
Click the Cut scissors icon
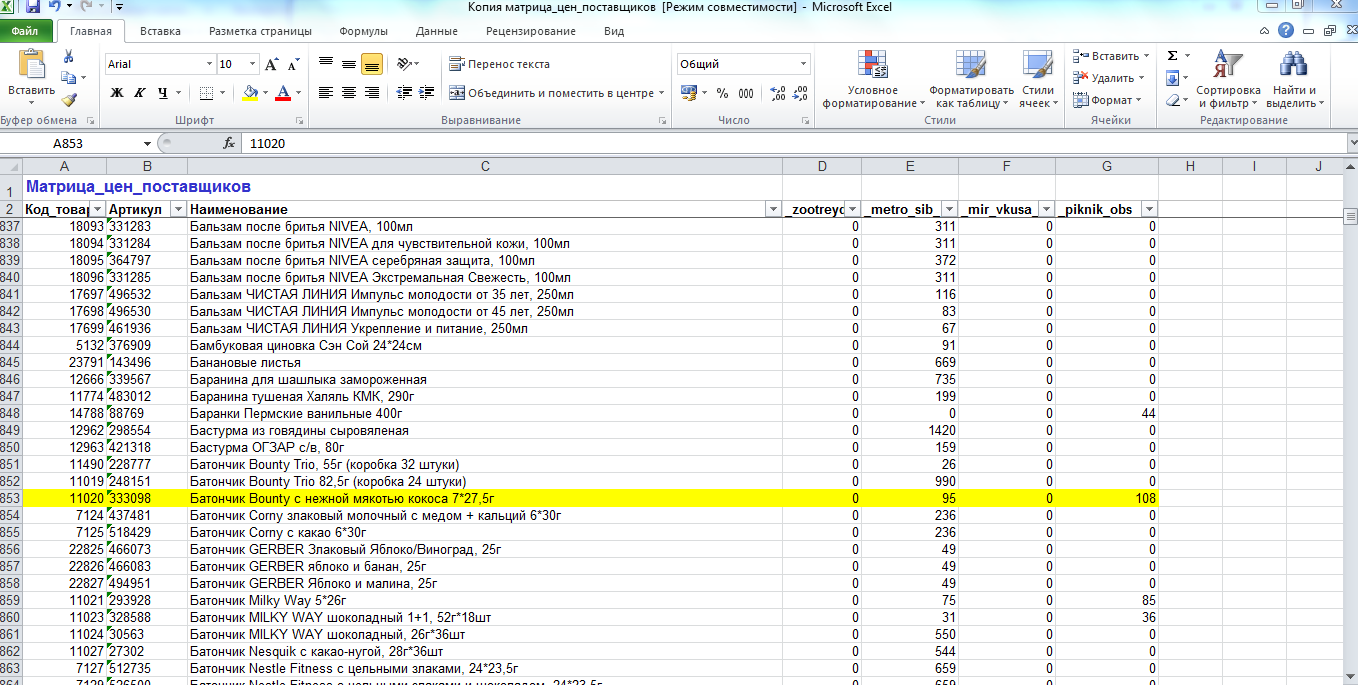pyautogui.click(x=68, y=56)
